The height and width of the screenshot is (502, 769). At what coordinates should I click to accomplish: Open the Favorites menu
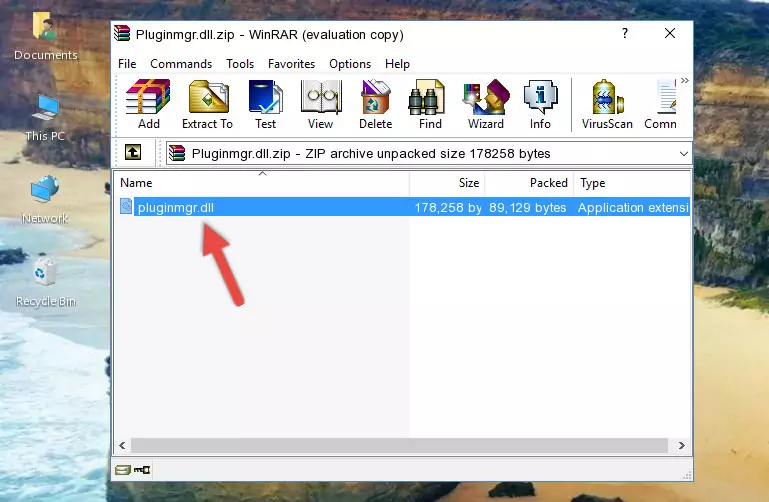click(x=291, y=64)
